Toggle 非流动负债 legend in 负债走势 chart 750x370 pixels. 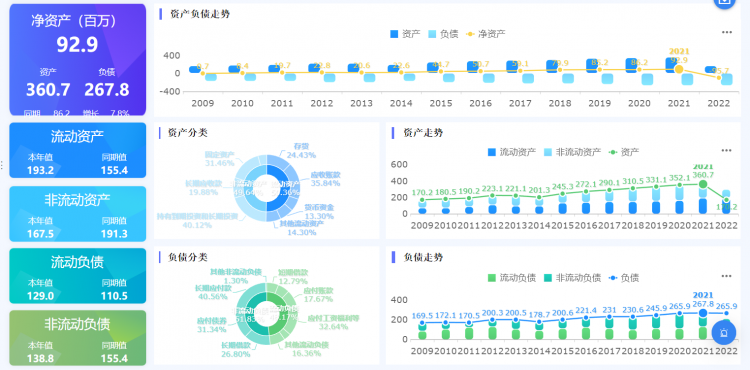(x=573, y=278)
